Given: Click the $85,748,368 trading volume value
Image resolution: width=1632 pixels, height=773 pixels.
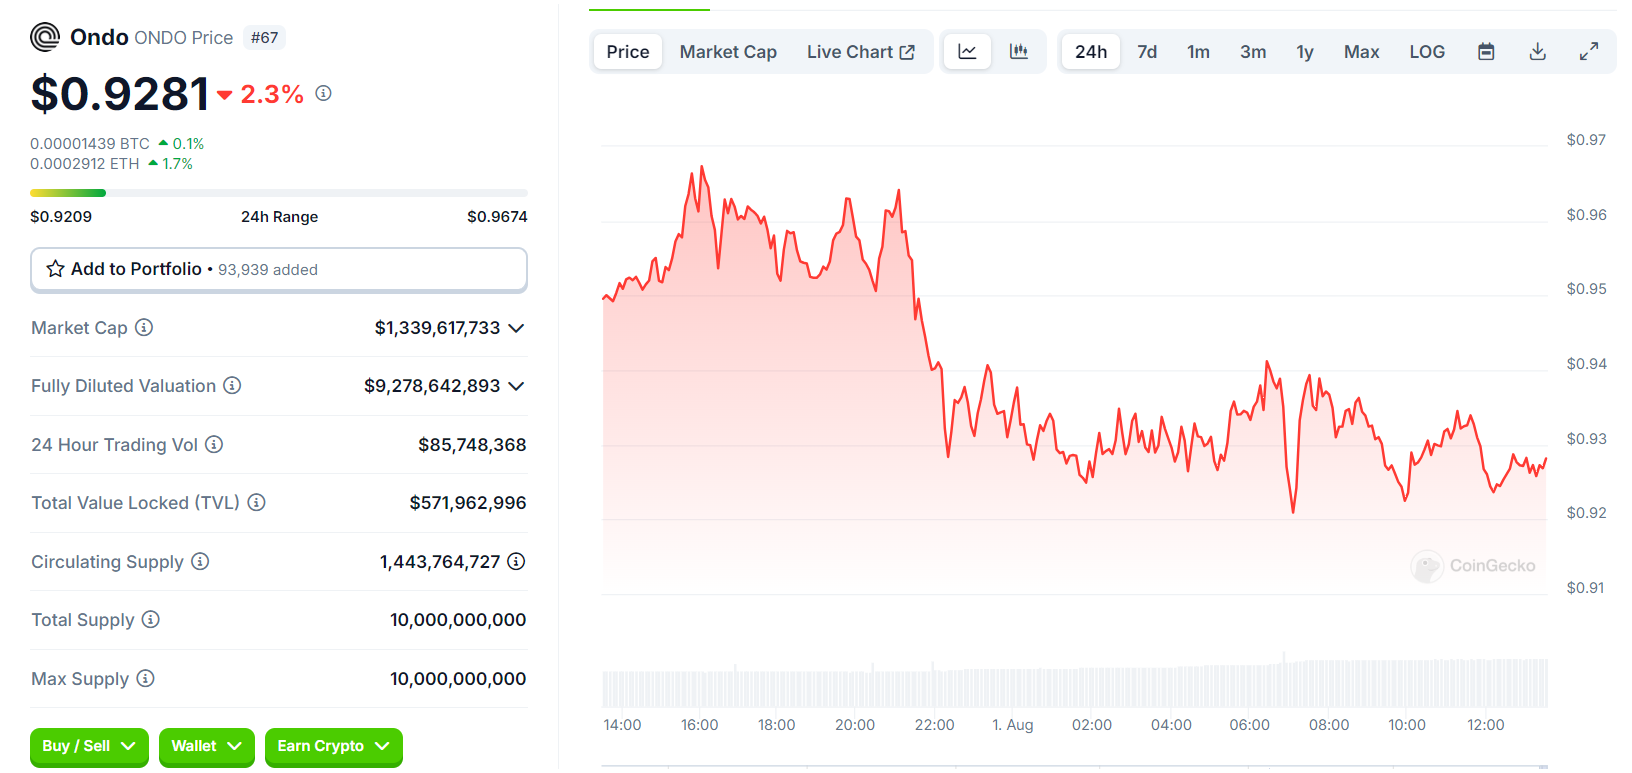Looking at the screenshot, I should pyautogui.click(x=472, y=445).
